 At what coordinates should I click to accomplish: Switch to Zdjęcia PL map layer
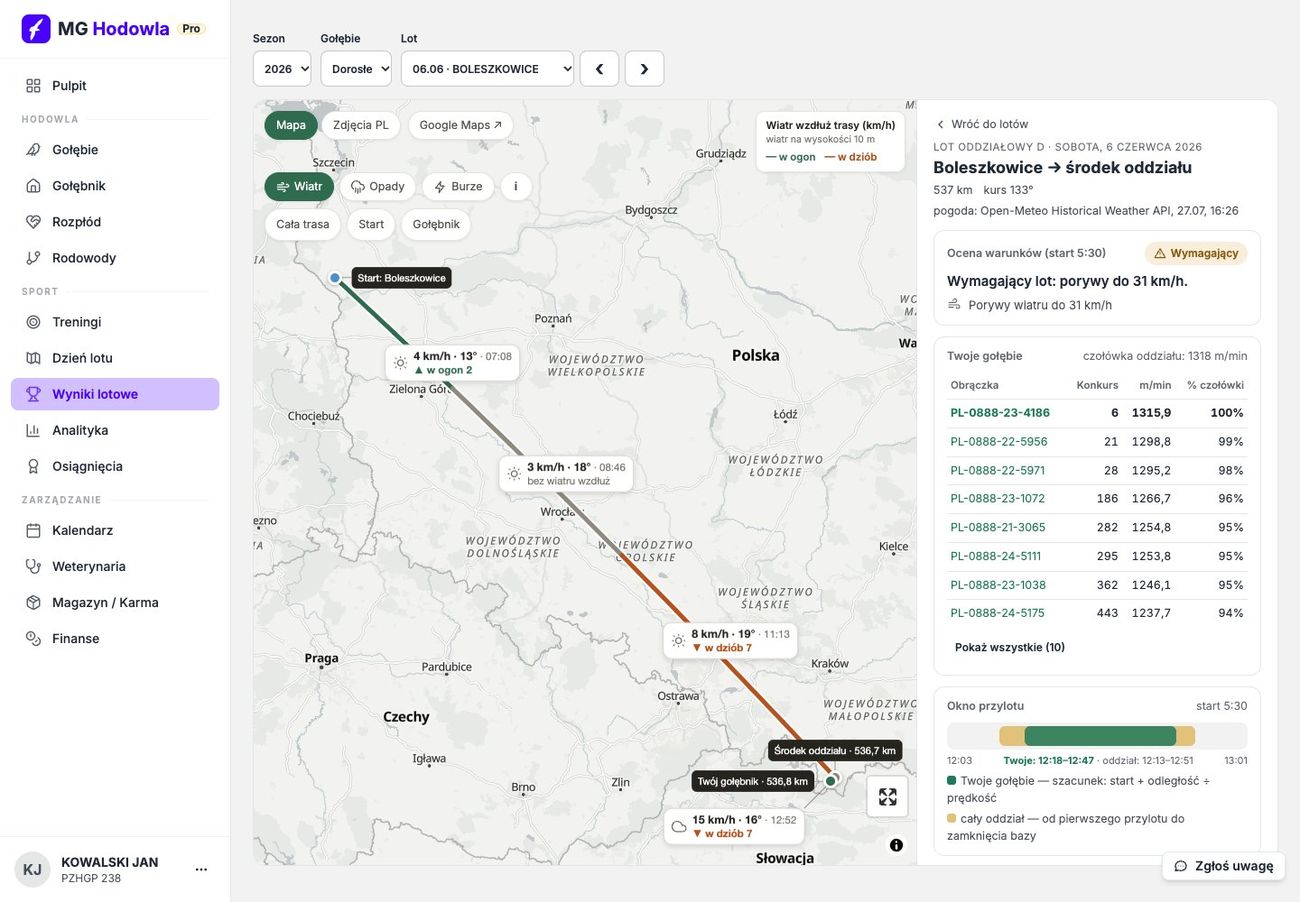pos(361,125)
